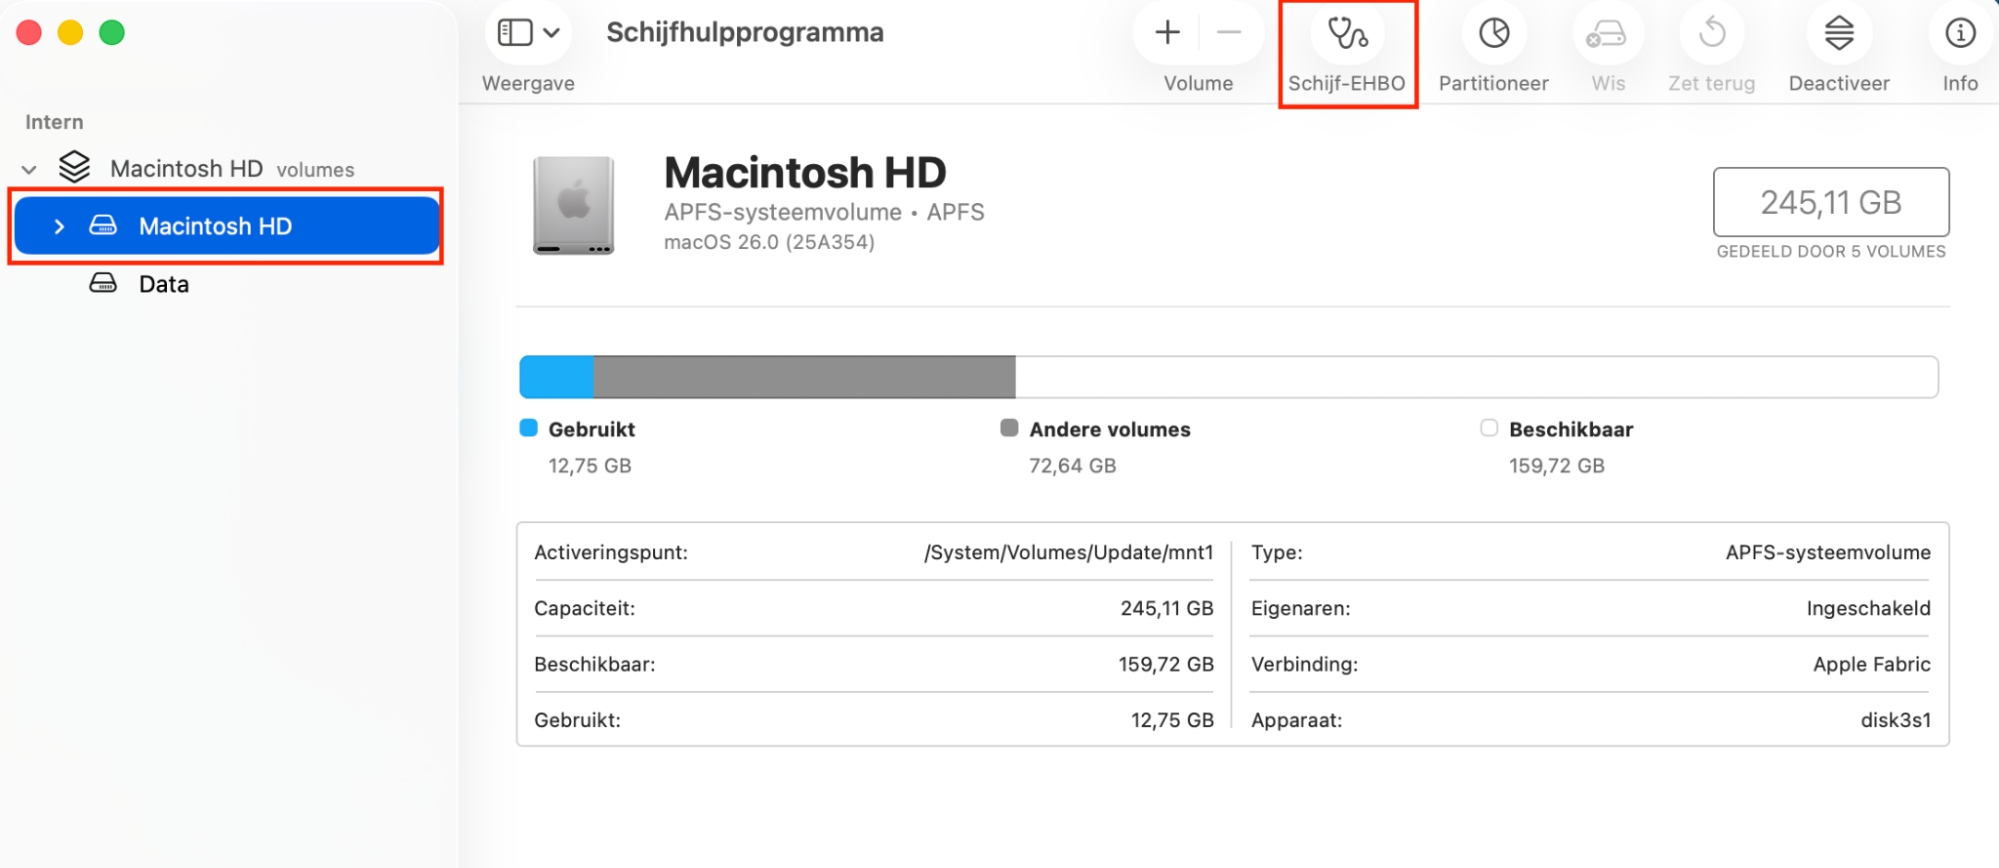Click the Capaciteit value 245,11 GB

click(1166, 608)
